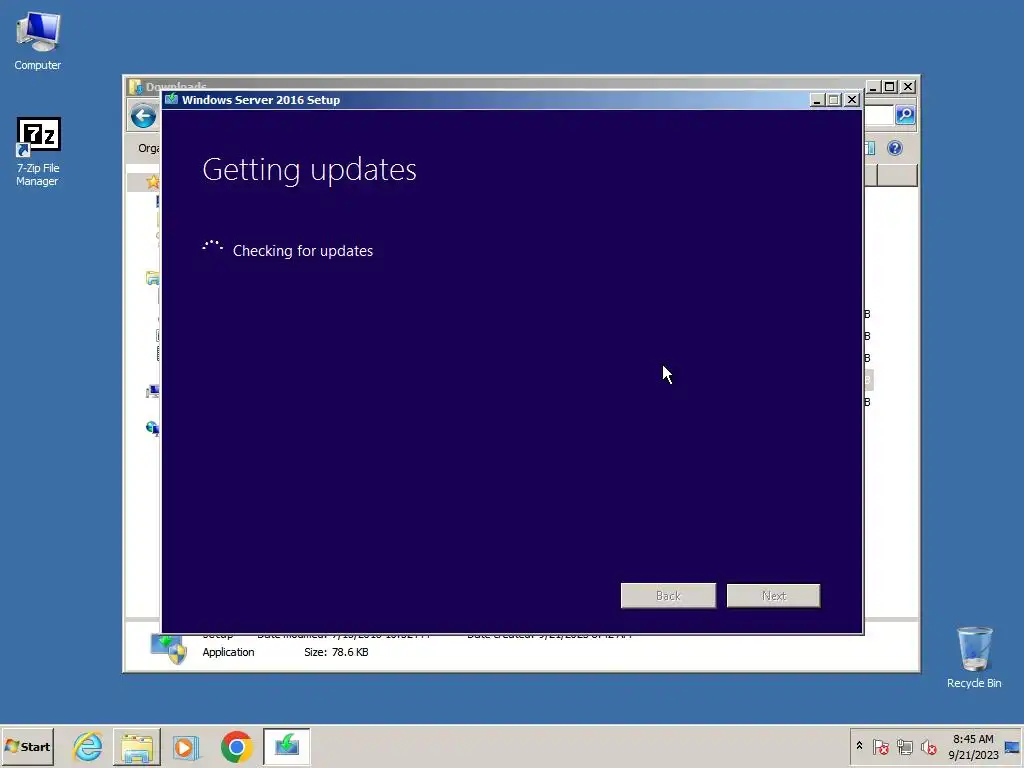Launch Google Chrome from the taskbar
Screen dimensions: 1024x768
(x=236, y=746)
